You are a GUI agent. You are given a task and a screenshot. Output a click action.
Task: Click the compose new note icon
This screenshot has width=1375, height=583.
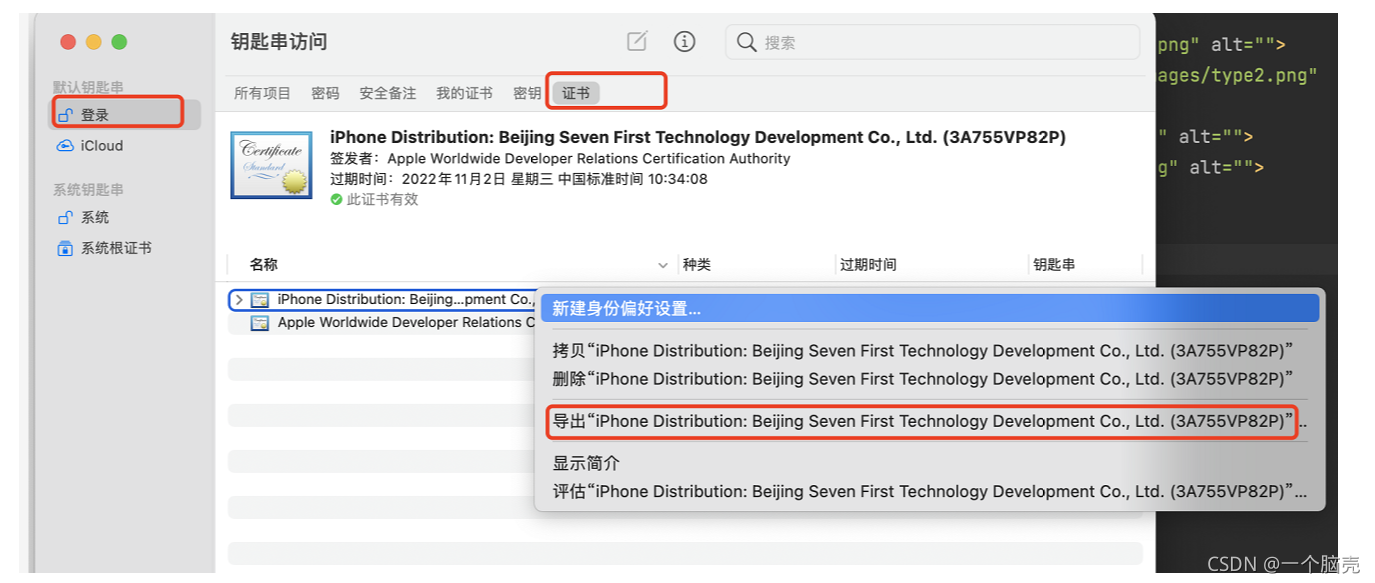(x=637, y=41)
